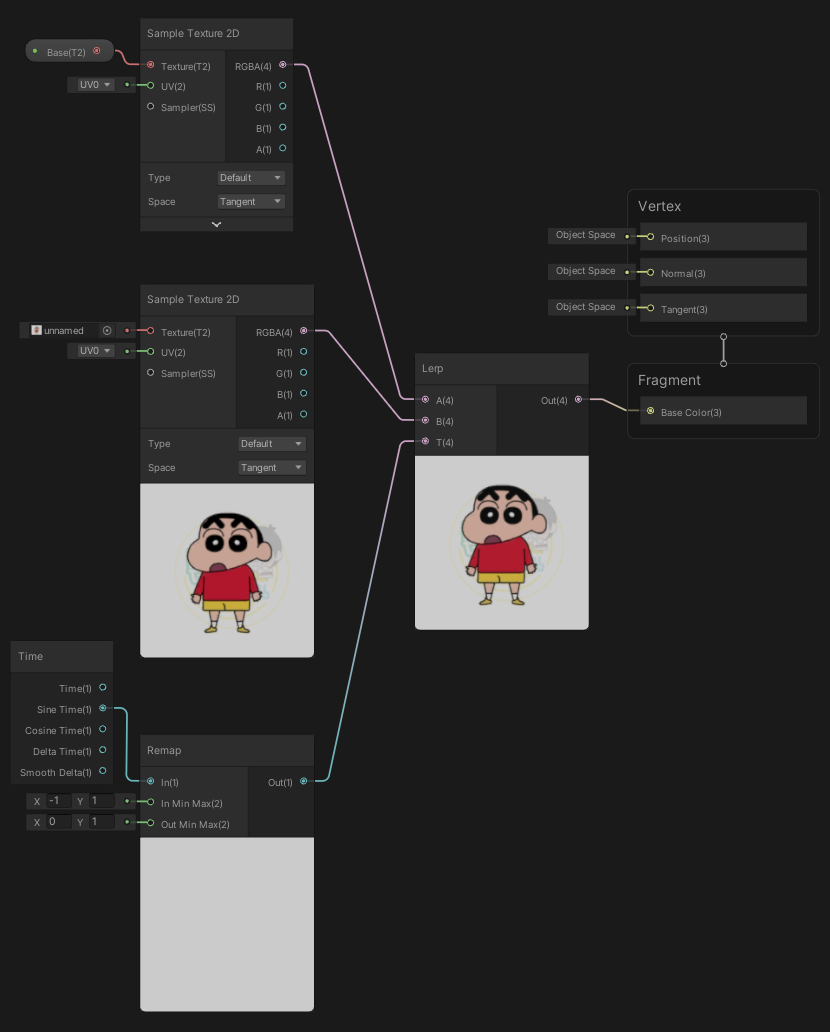Click Sampler(SS) port on Base-connected Sample Texture 2D
This screenshot has height=1032, width=830.
151,106
